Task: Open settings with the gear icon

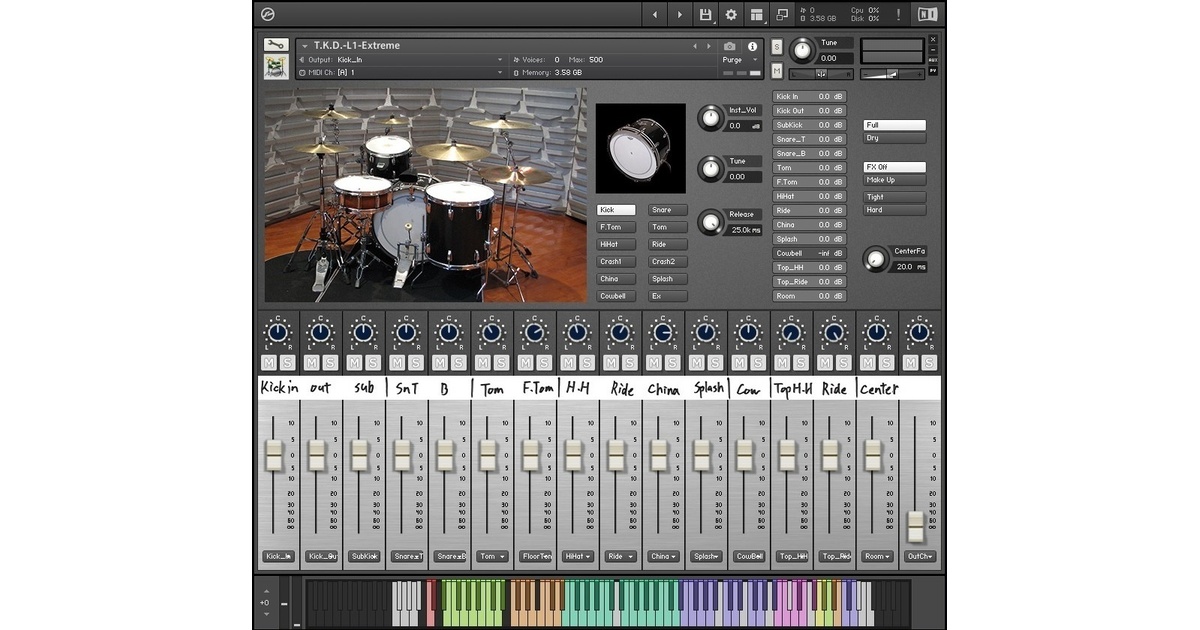Action: pyautogui.click(x=731, y=15)
